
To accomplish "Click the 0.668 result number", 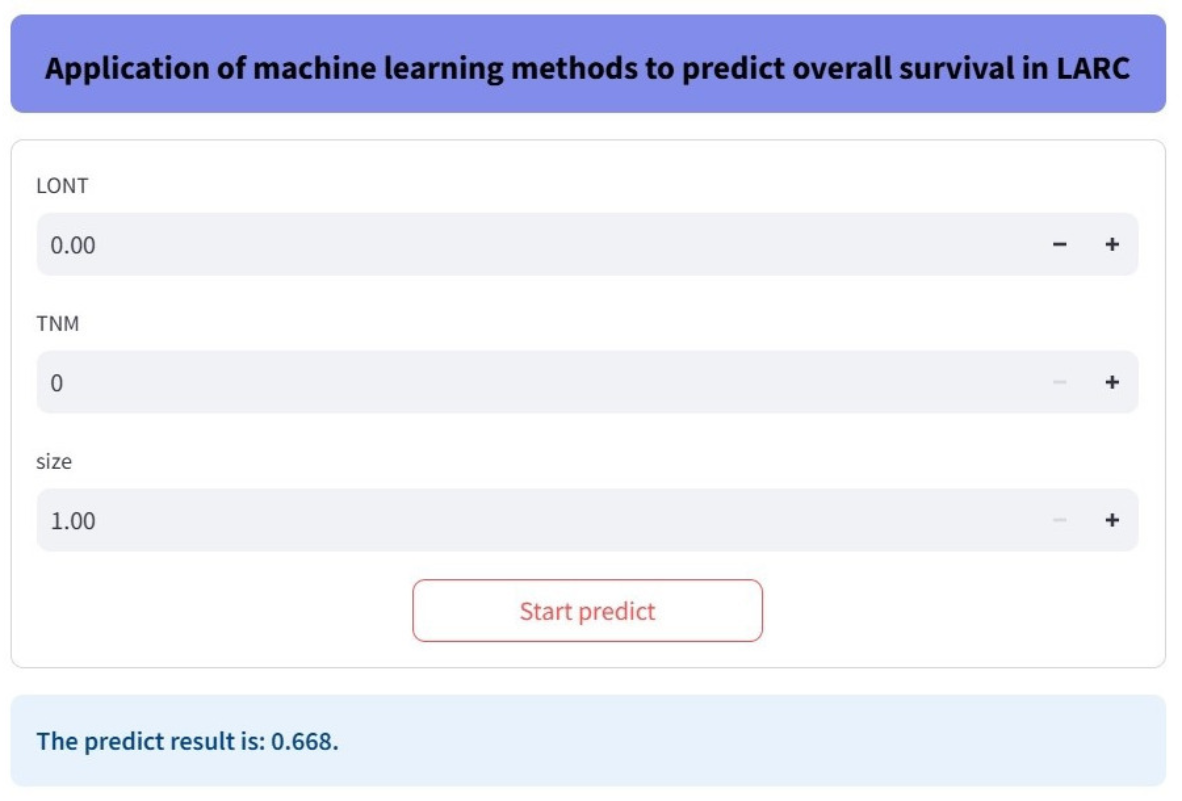I will (x=304, y=742).
